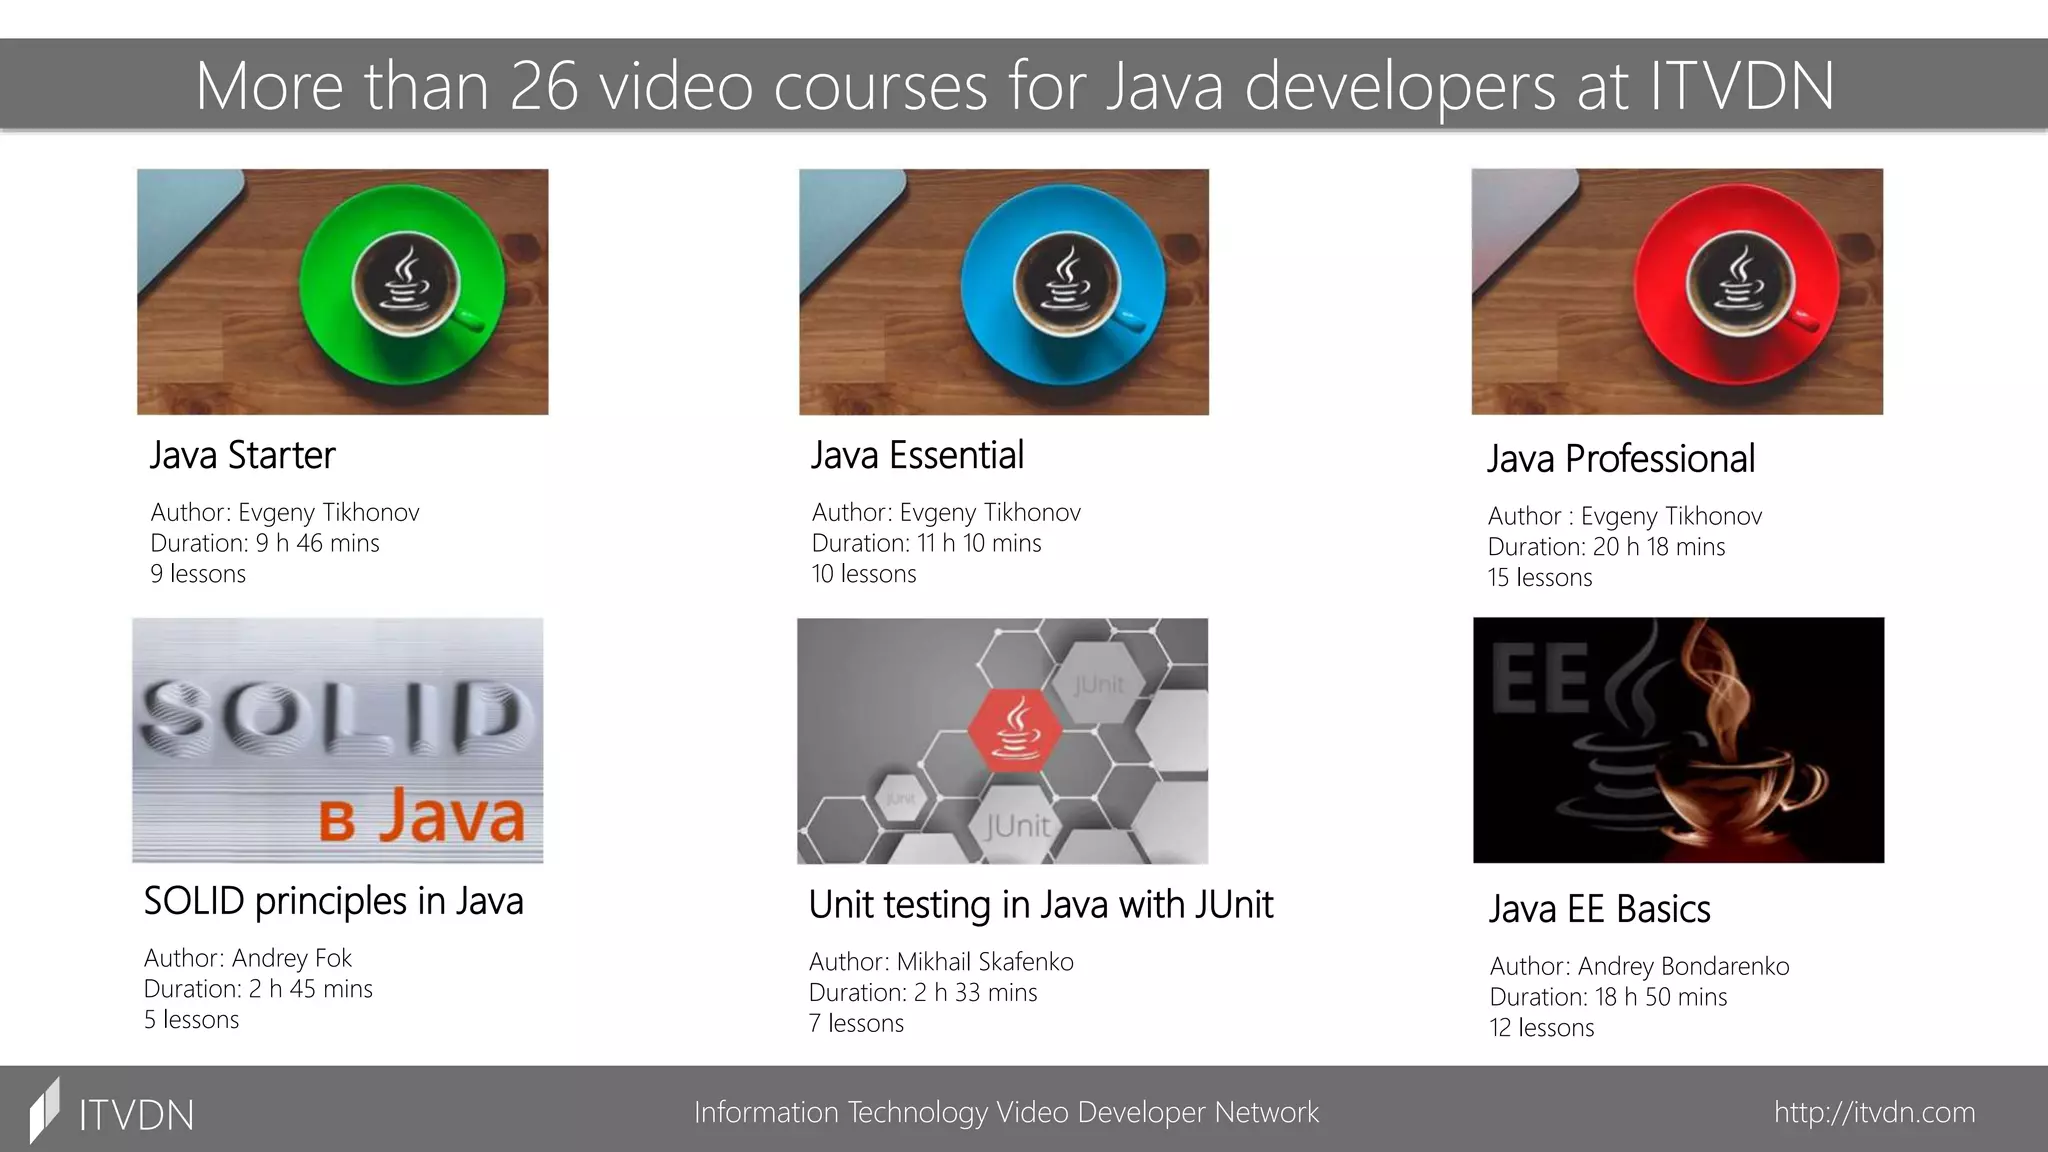Open the Java Professional red cup thumbnail
The width and height of the screenshot is (2048, 1152).
[1677, 292]
